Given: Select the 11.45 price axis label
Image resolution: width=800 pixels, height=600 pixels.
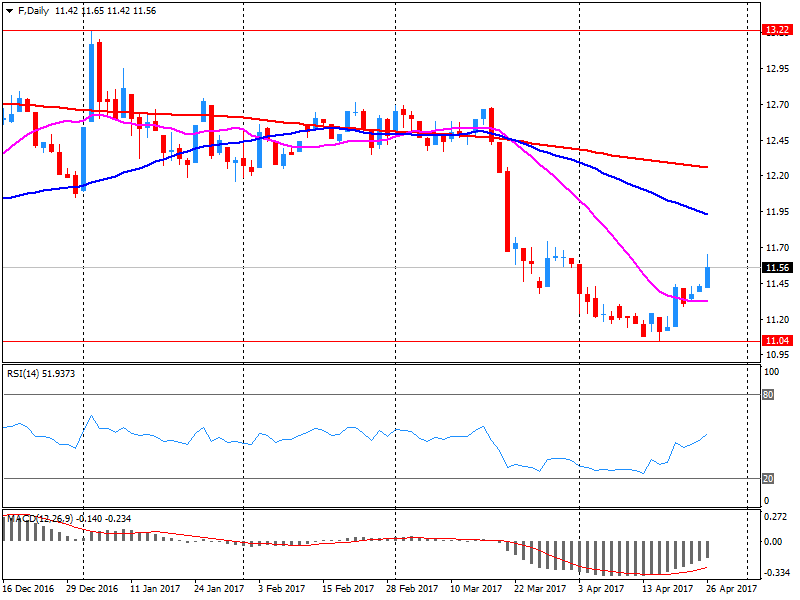Looking at the screenshot, I should [x=777, y=283].
